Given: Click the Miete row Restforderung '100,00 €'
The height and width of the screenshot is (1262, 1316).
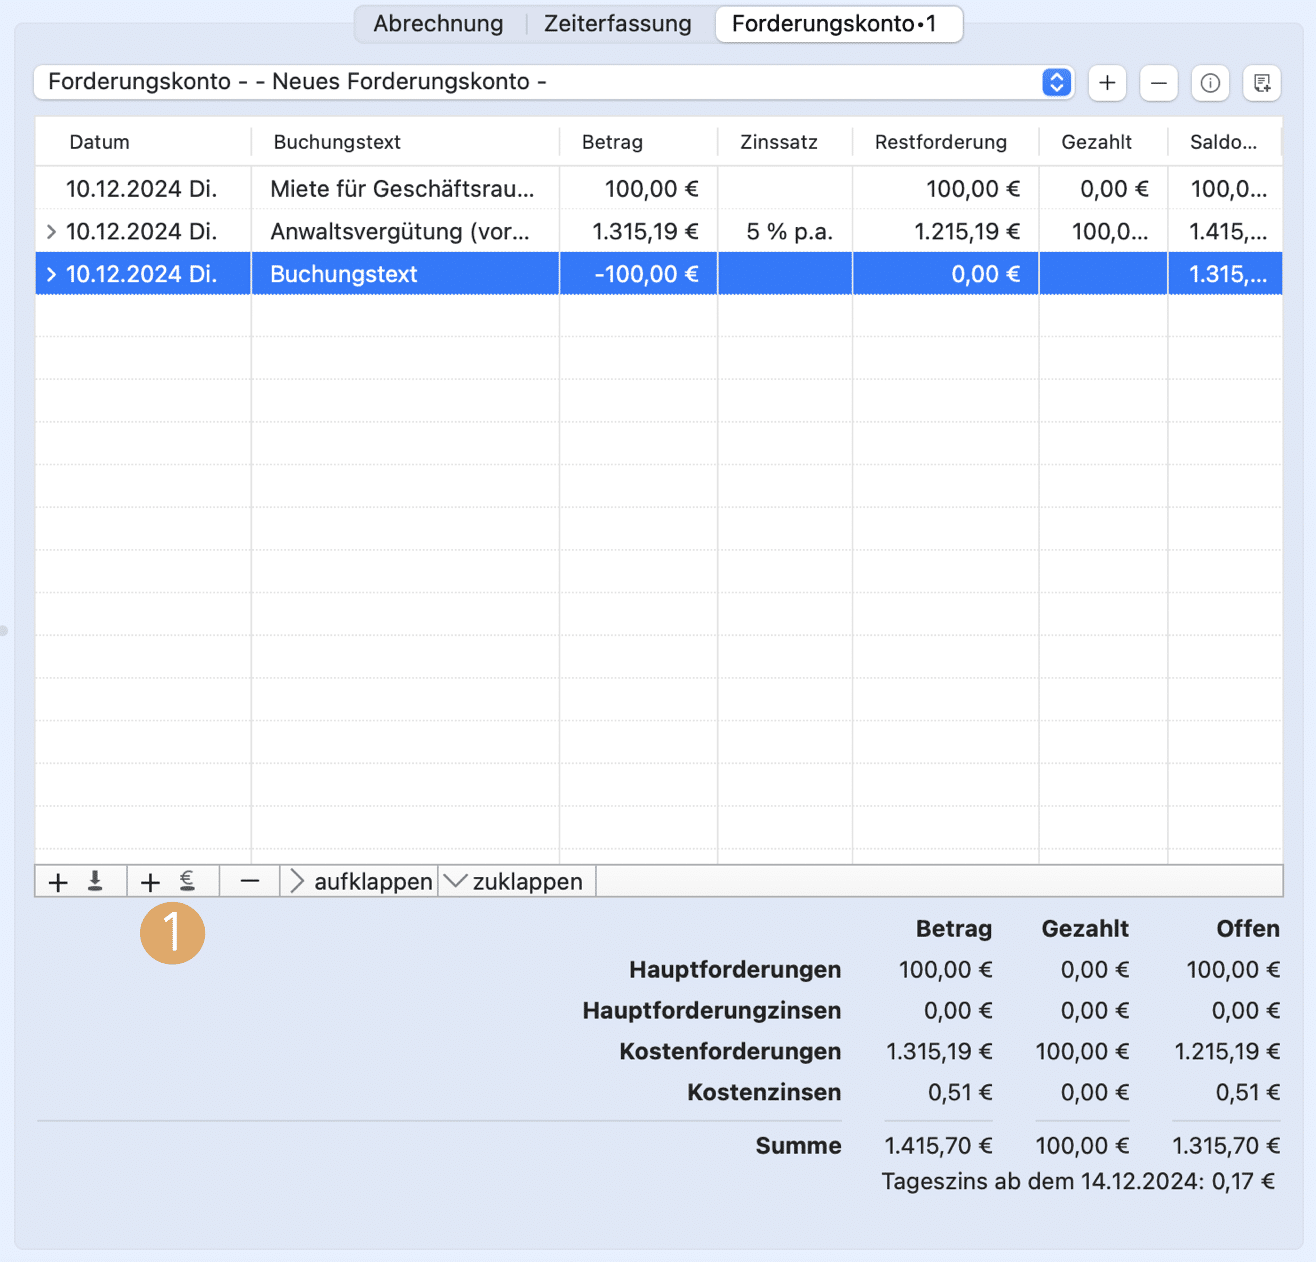Looking at the screenshot, I should coord(973,189).
